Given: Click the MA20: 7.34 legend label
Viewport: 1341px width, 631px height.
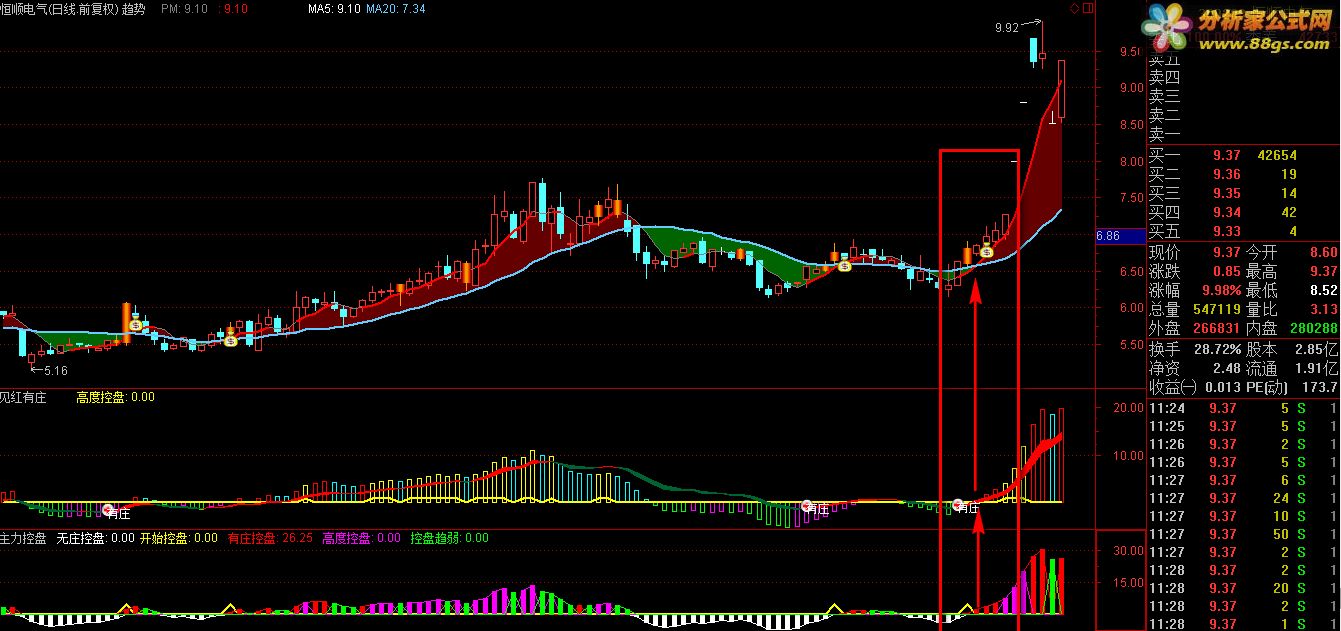Looking at the screenshot, I should (396, 9).
